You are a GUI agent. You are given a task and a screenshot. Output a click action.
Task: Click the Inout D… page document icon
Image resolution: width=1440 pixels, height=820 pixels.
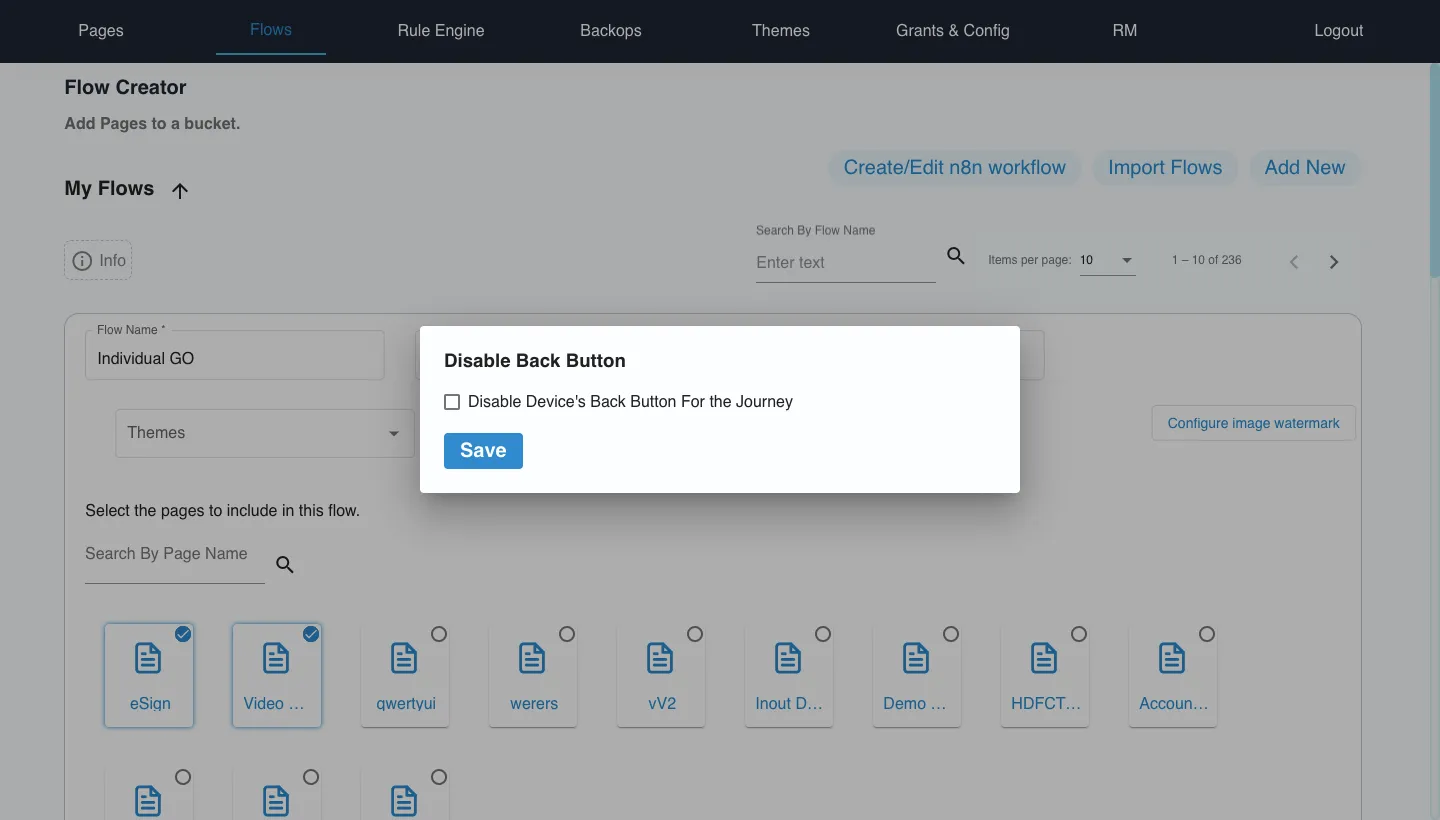(x=788, y=658)
